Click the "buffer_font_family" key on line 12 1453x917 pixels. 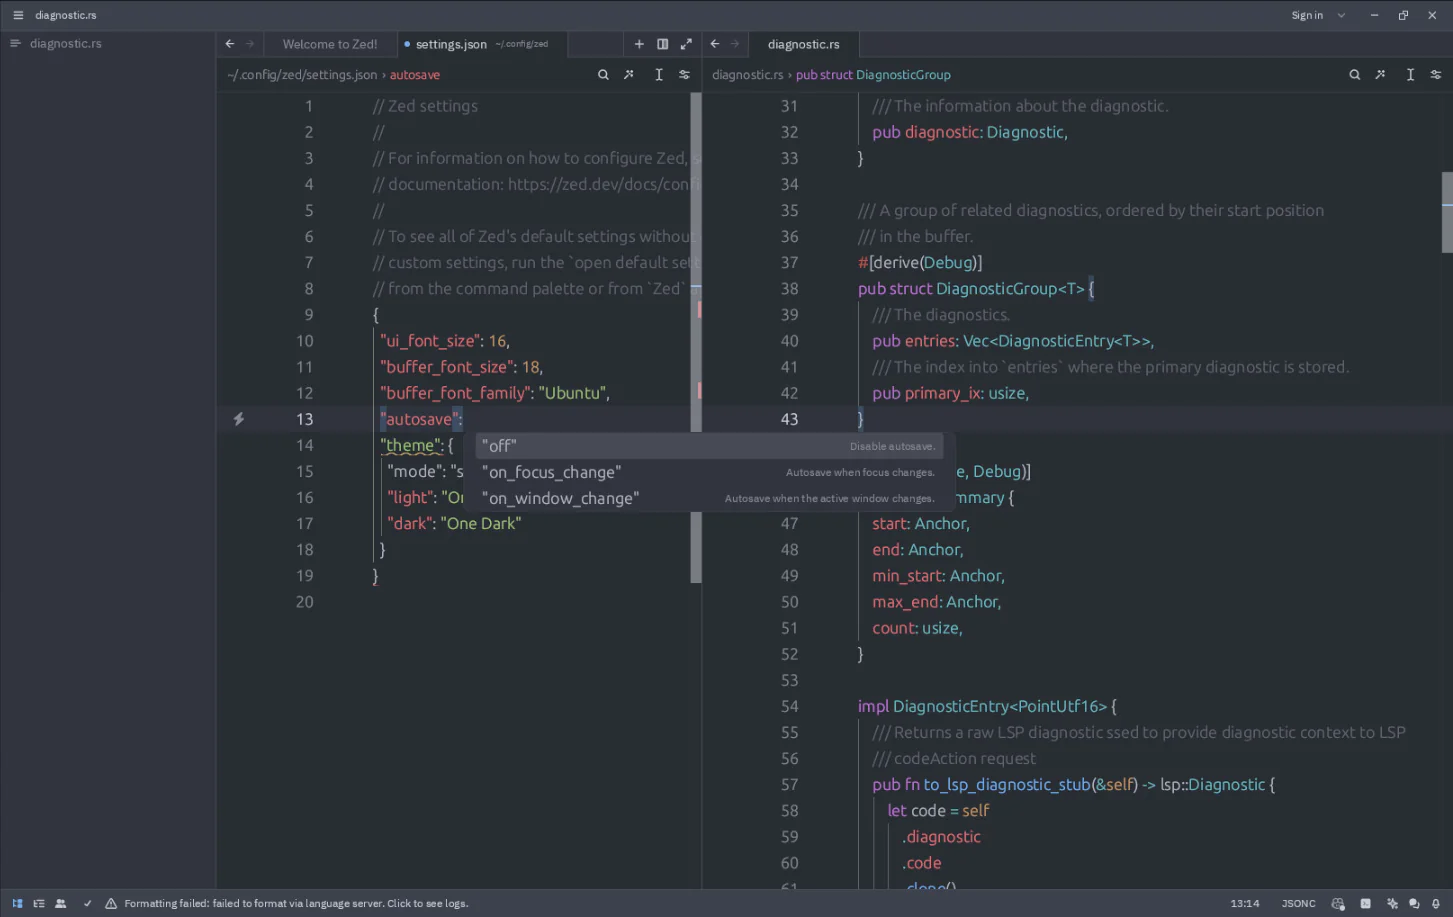click(x=456, y=393)
